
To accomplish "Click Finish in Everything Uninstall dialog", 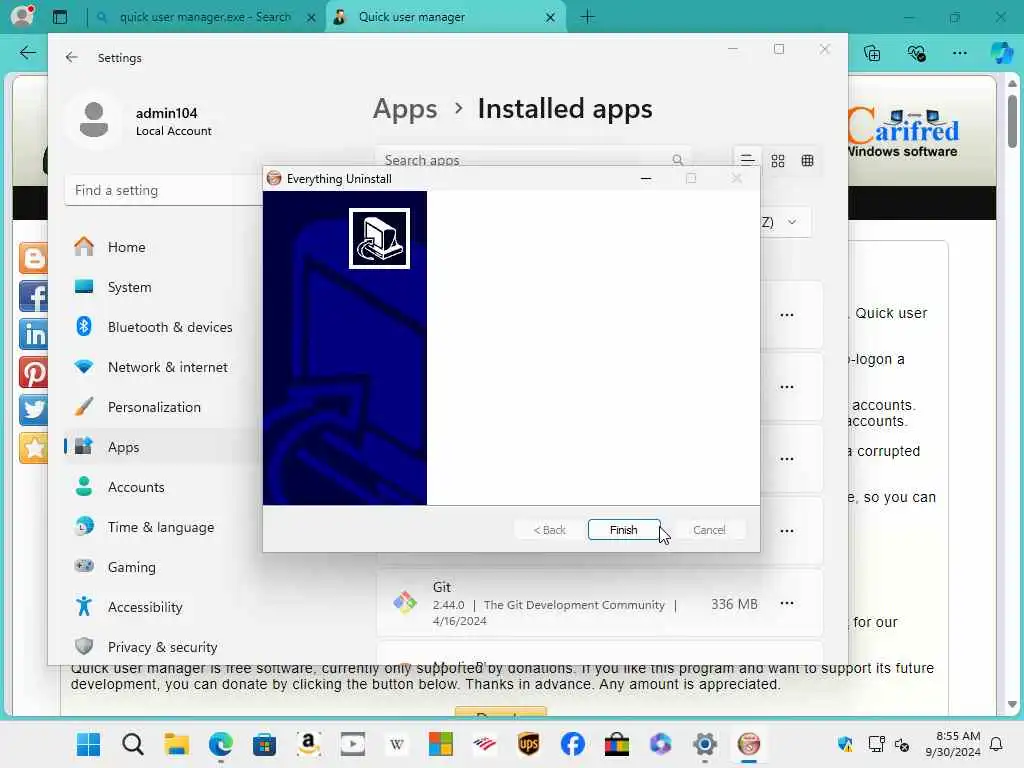I will coord(623,530).
